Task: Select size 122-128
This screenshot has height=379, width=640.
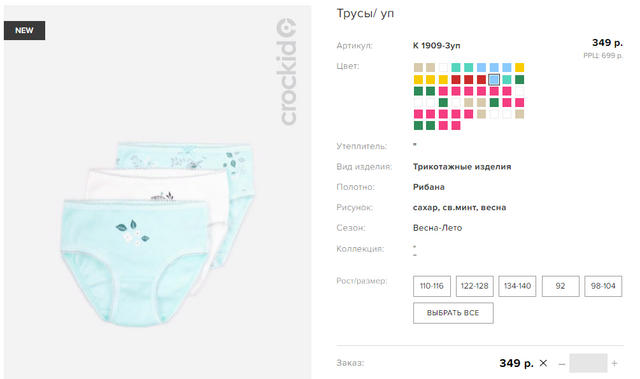Action: (474, 286)
